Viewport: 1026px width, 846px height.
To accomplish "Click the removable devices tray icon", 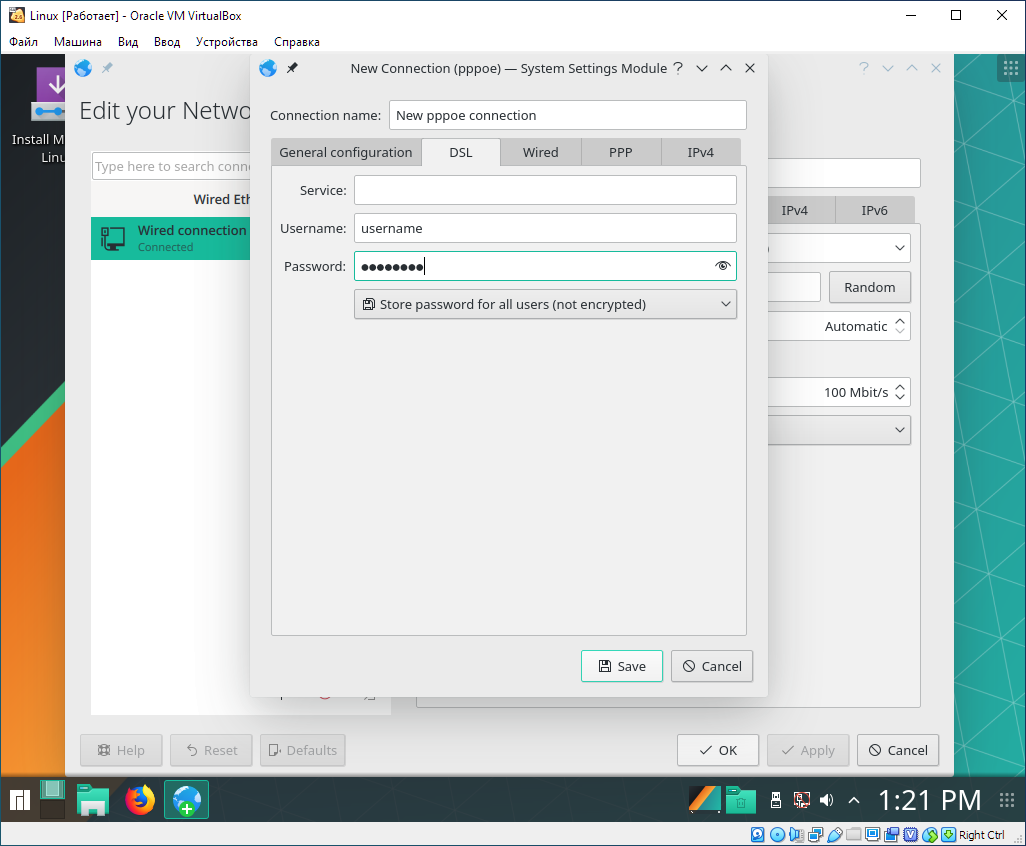I will 775,800.
